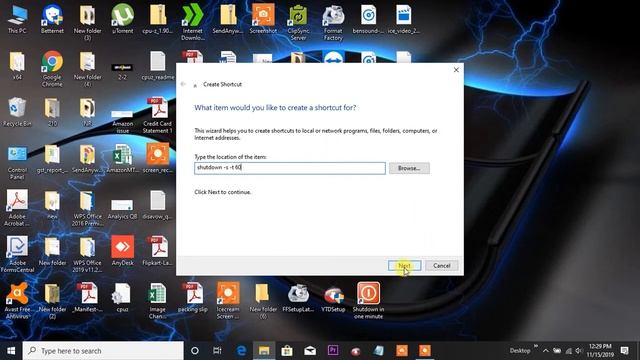Viewport: 640px width, 360px height.
Task: Select SendAnywhere folder in top row
Action: pyautogui.click(x=228, y=20)
